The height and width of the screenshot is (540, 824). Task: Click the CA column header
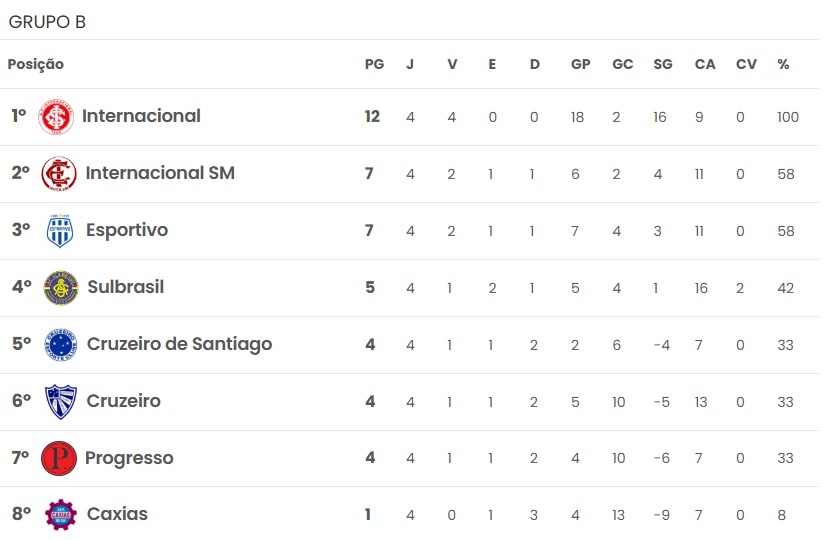(705, 64)
